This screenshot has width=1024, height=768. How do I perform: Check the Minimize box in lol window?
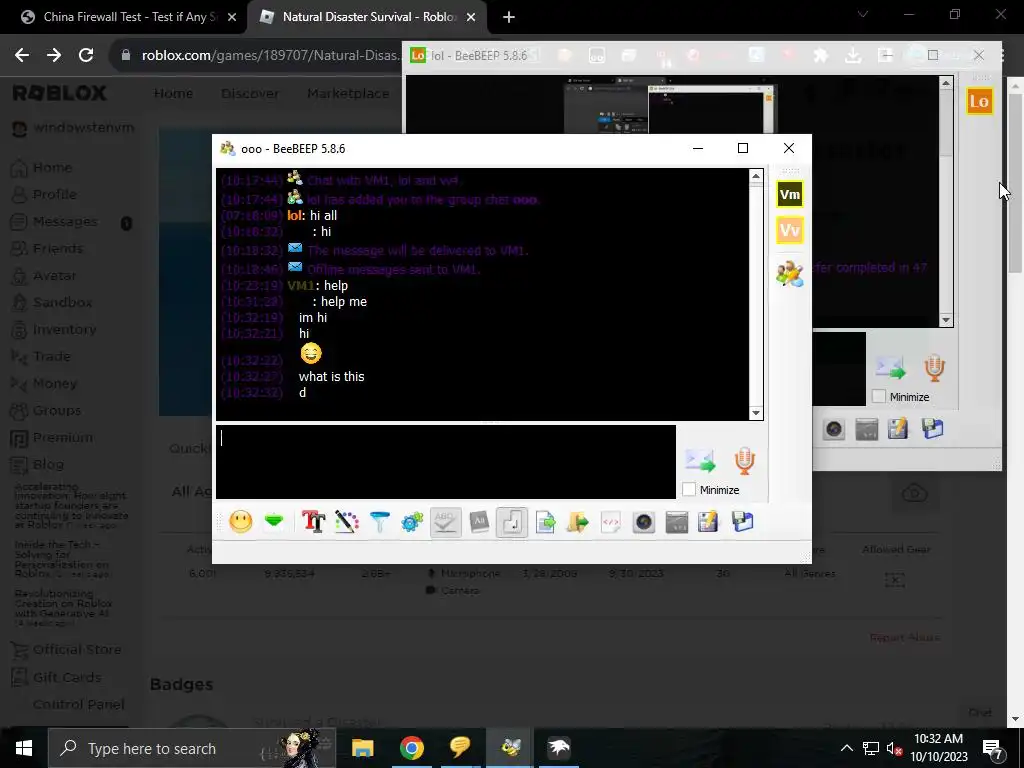pyautogui.click(x=879, y=396)
